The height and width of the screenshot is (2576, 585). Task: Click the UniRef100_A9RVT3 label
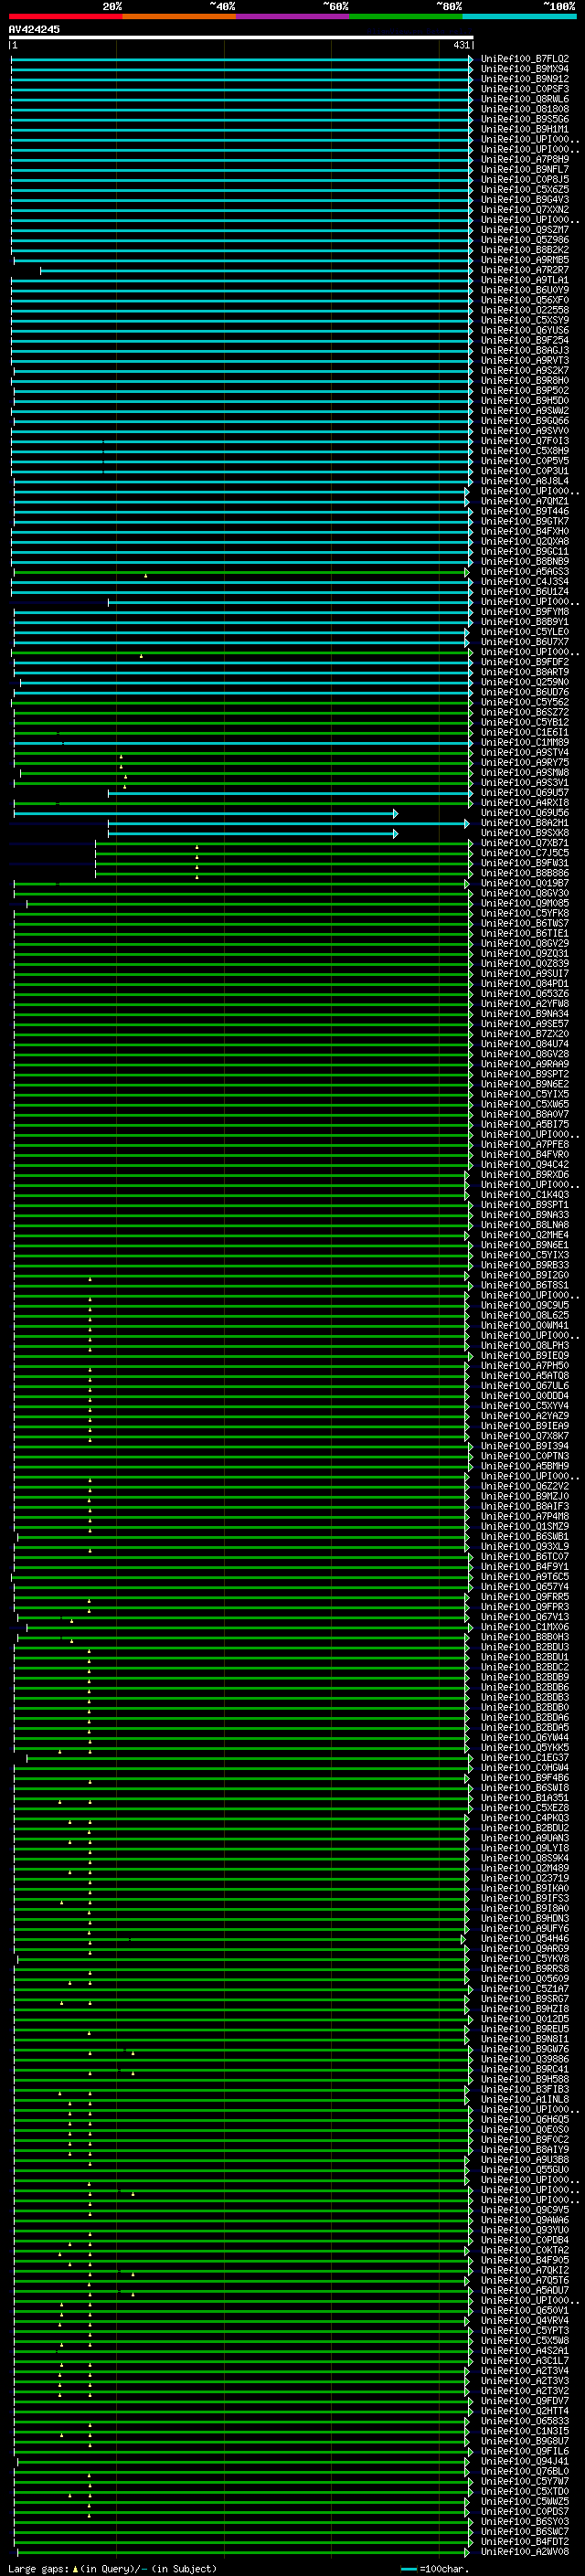tap(525, 361)
